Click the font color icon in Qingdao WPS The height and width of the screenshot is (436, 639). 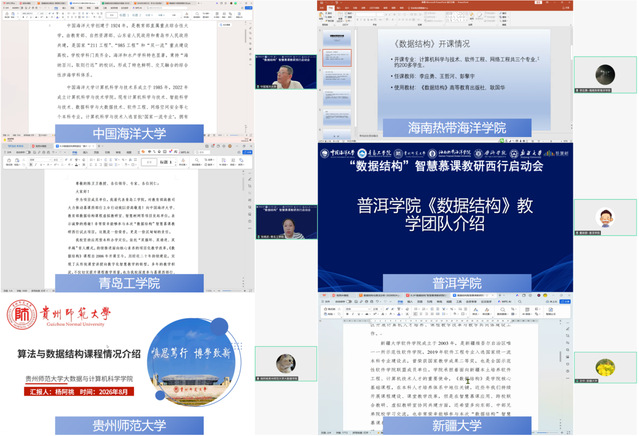(77, 165)
